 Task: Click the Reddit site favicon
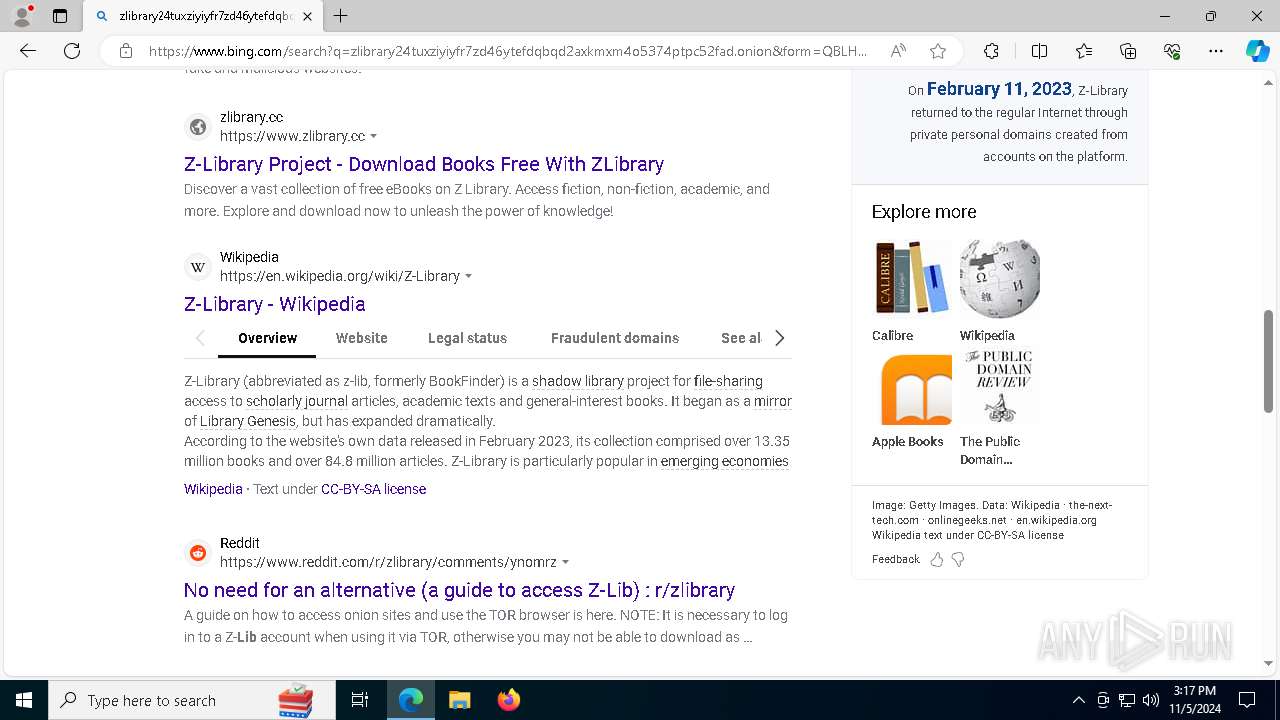coord(198,553)
